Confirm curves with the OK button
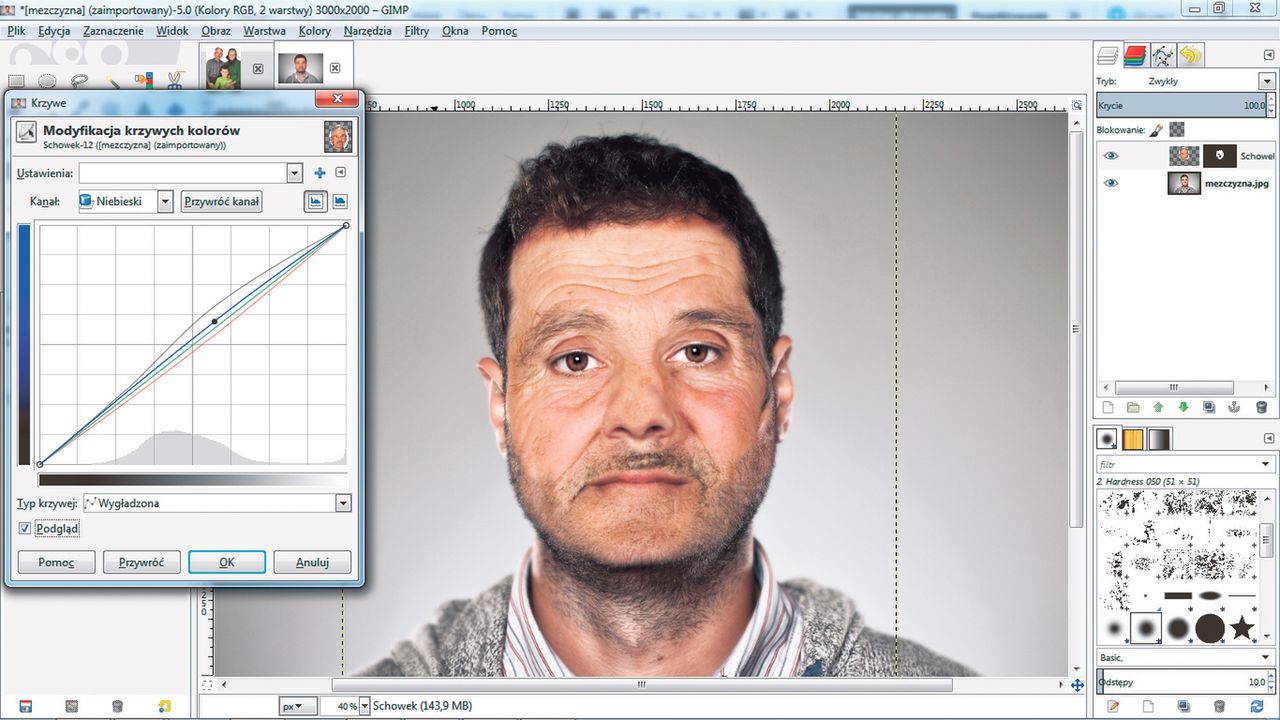Image resolution: width=1280 pixels, height=720 pixels. [x=227, y=562]
